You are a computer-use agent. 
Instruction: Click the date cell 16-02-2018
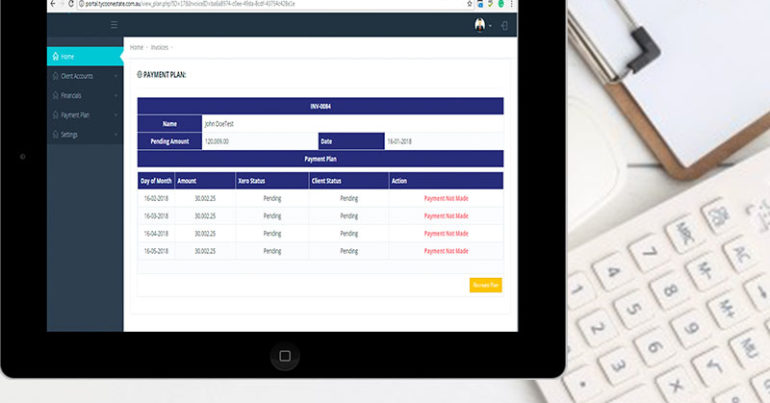156,199
